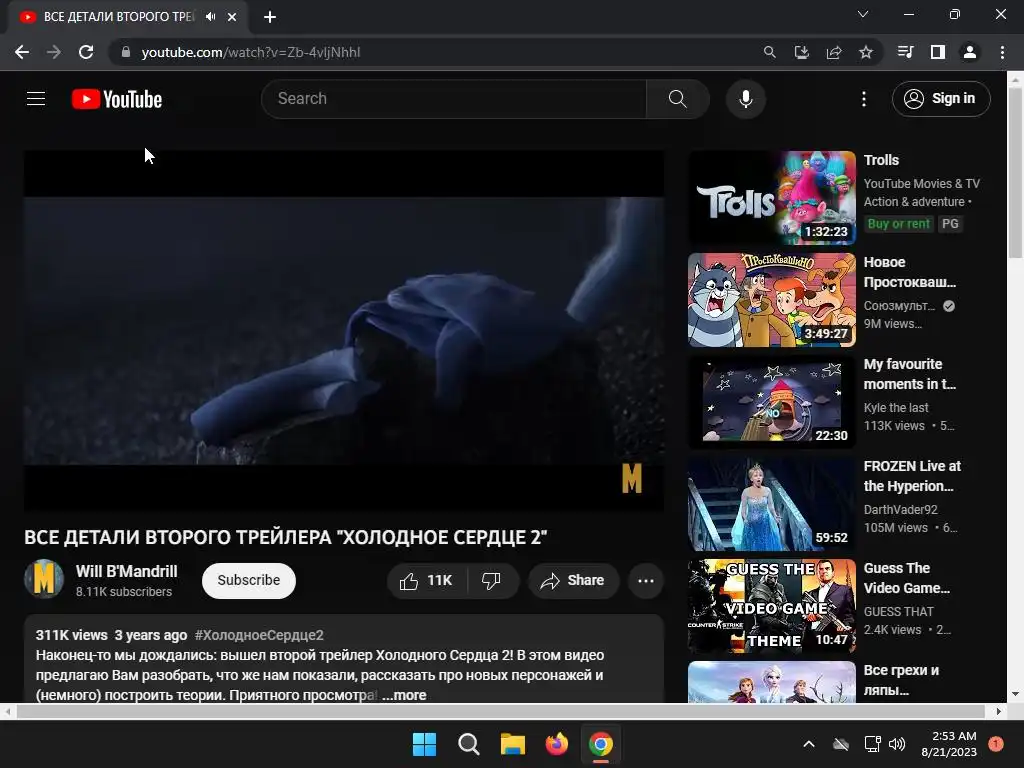Close the YouTube browser tab

[x=232, y=17]
